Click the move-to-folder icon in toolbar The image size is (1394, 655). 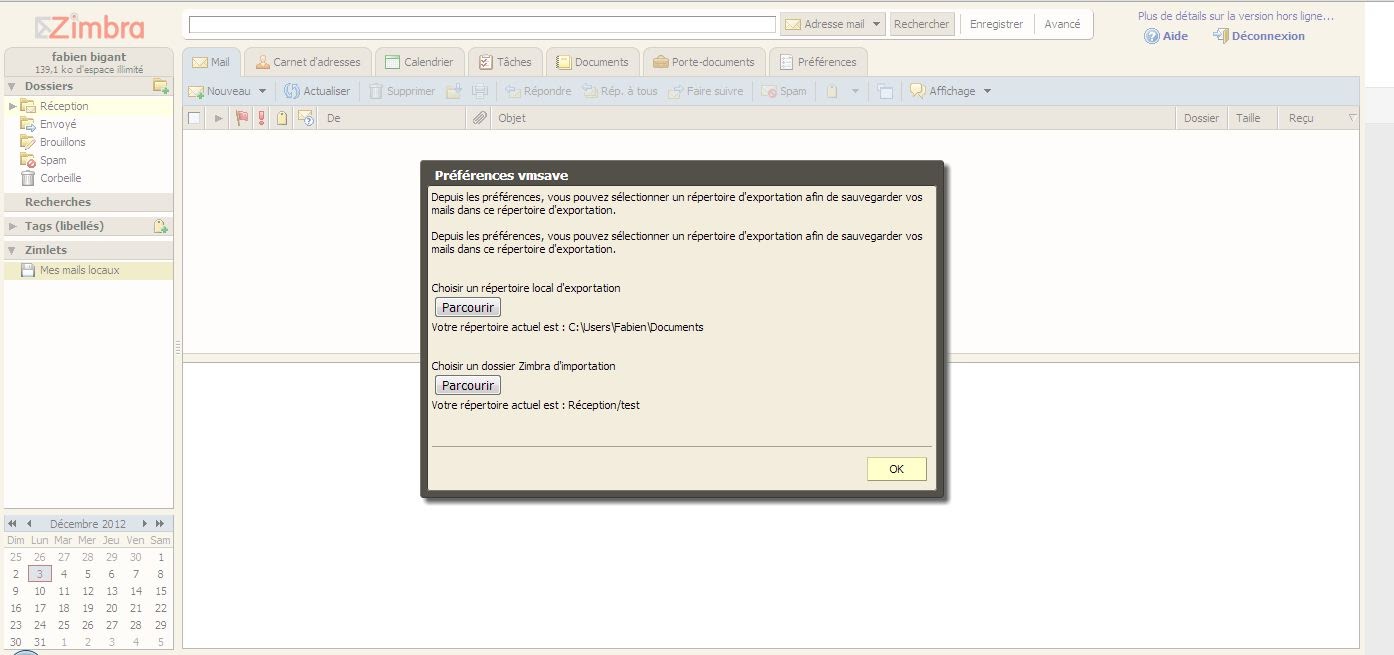pos(454,91)
